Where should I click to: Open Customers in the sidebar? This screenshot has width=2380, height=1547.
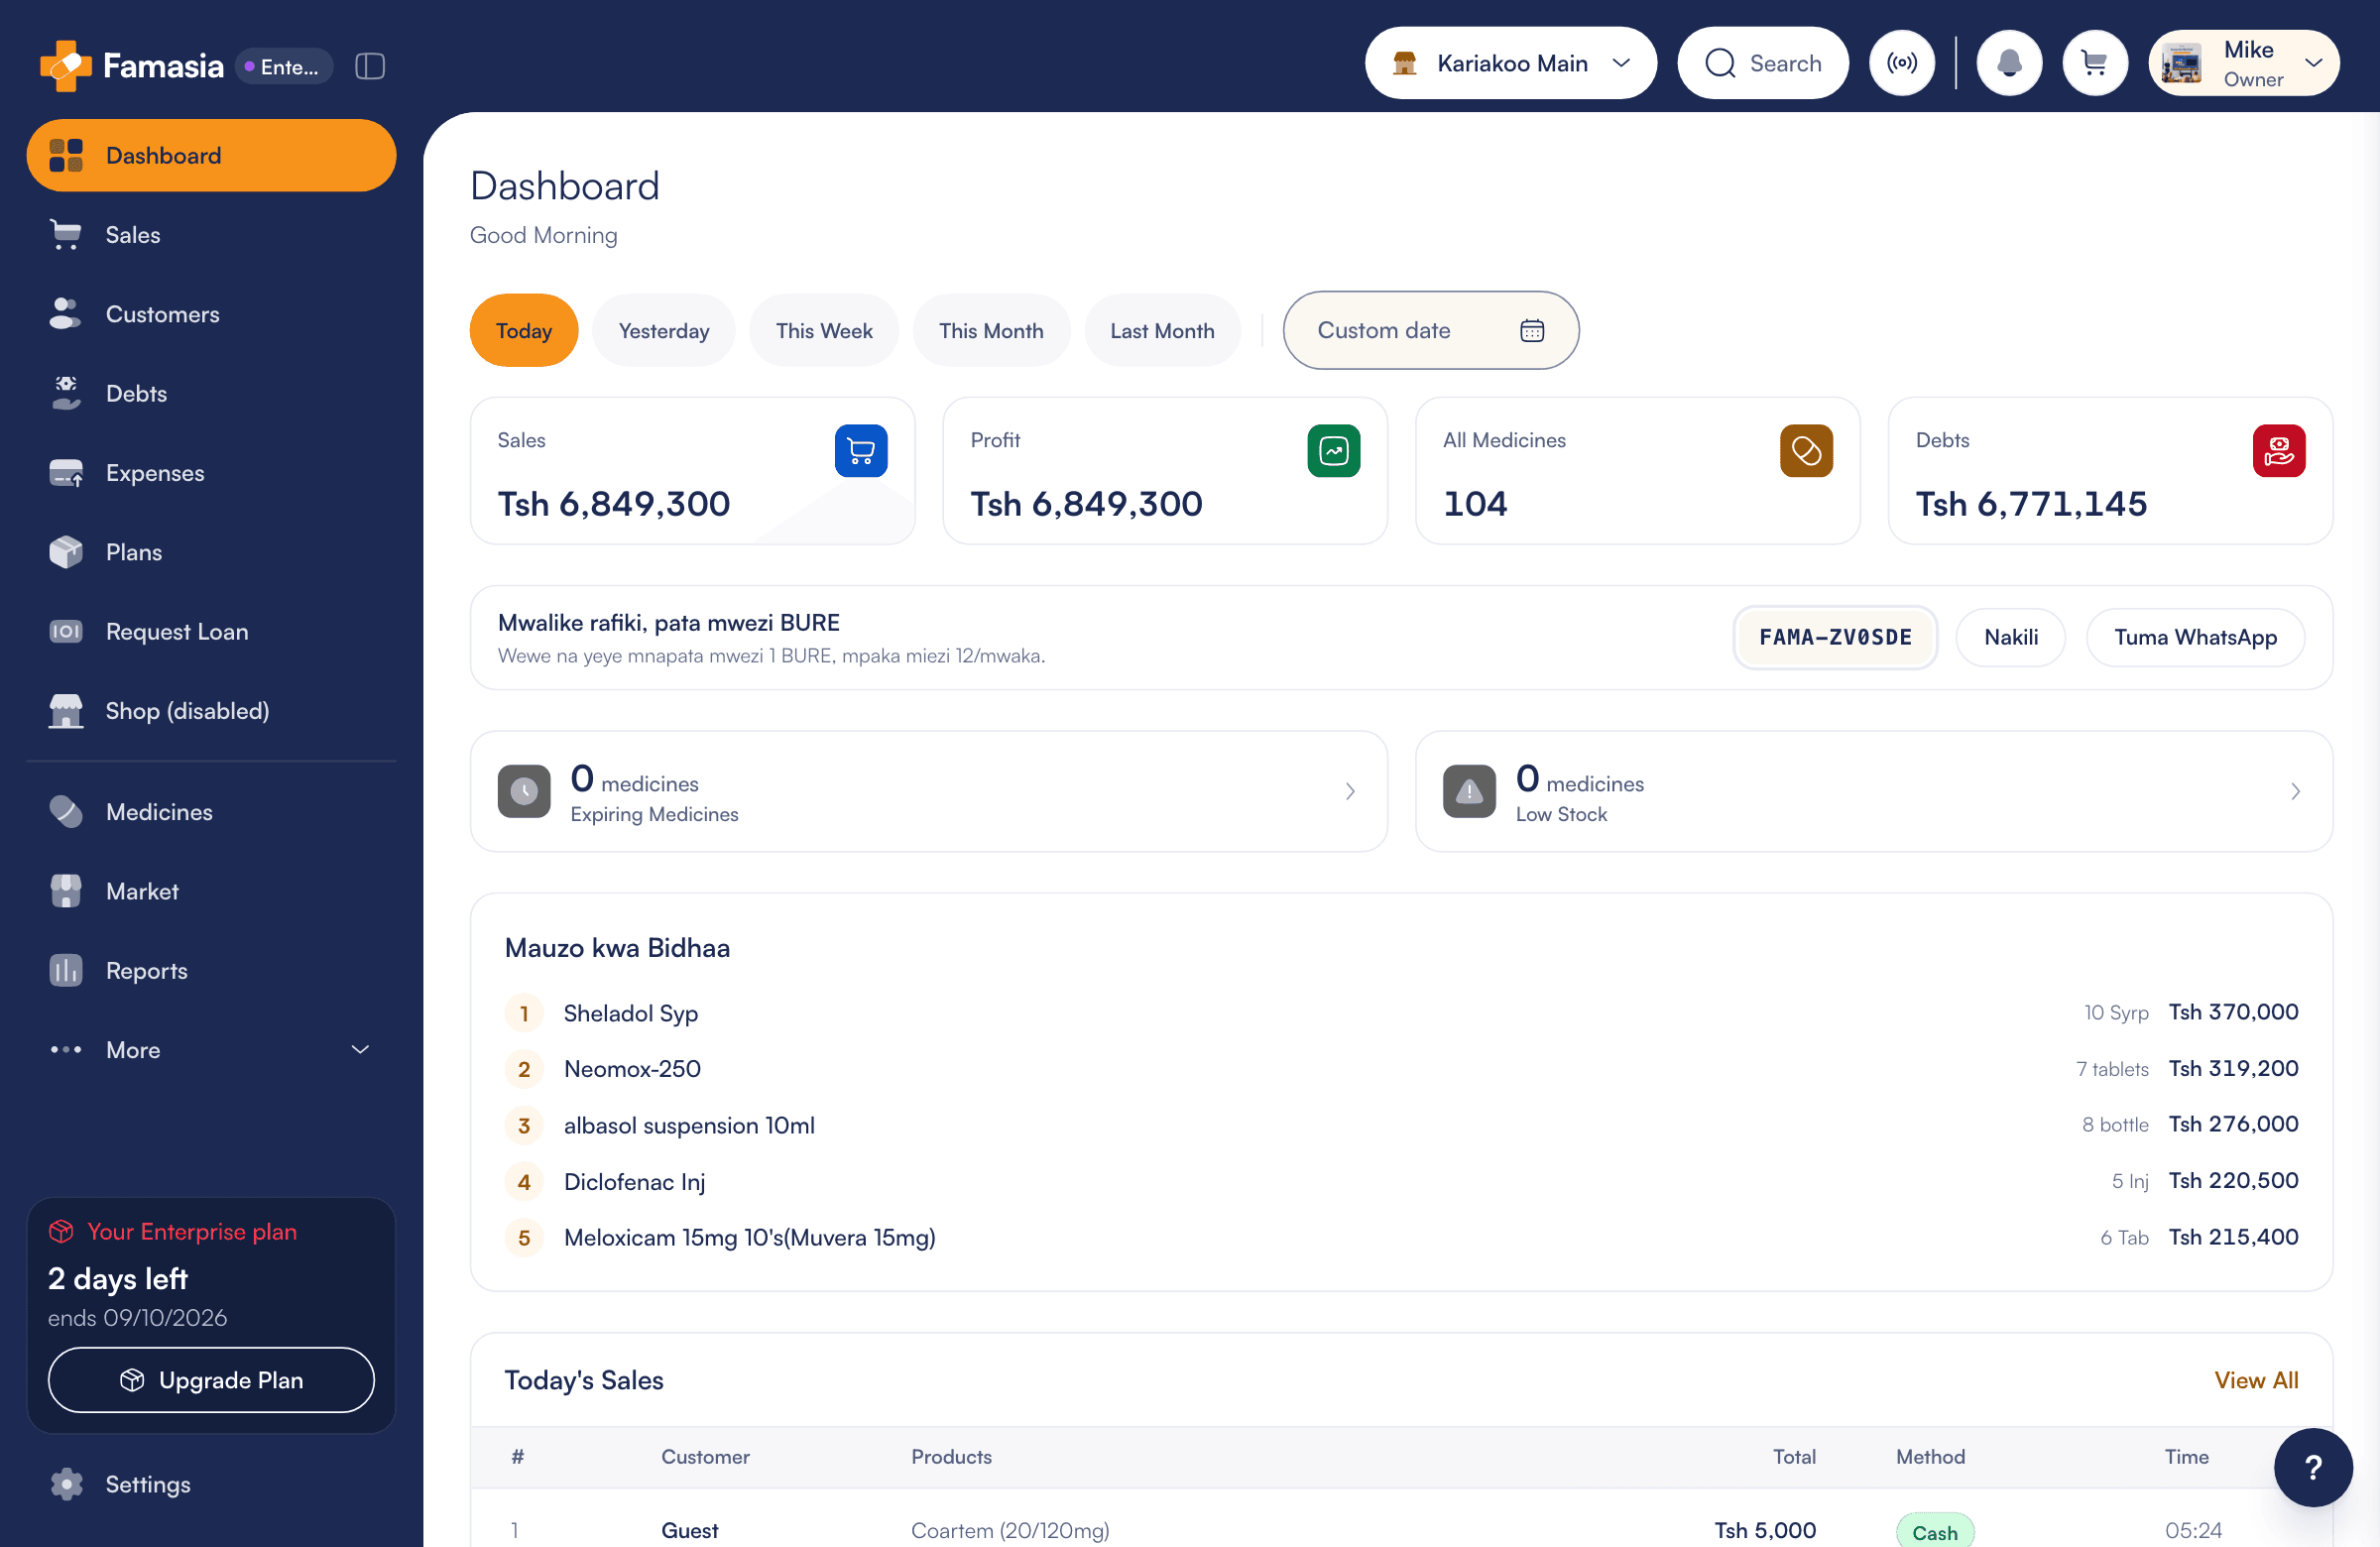211,314
